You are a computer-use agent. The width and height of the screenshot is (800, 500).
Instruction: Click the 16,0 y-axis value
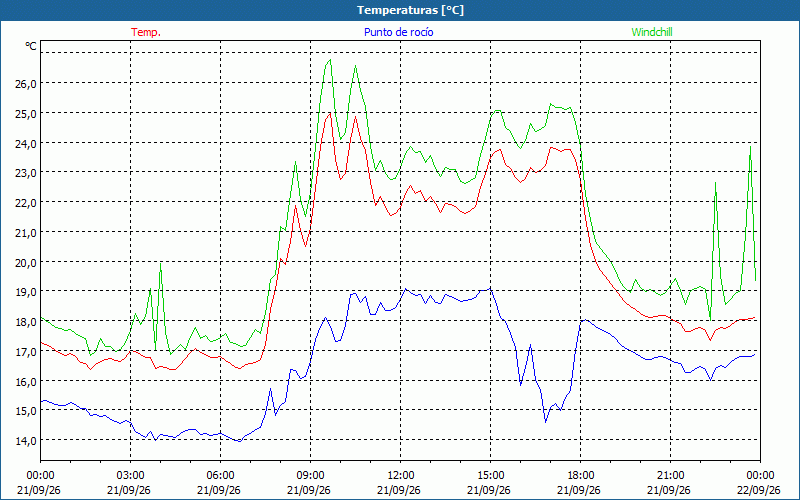(x=26, y=382)
